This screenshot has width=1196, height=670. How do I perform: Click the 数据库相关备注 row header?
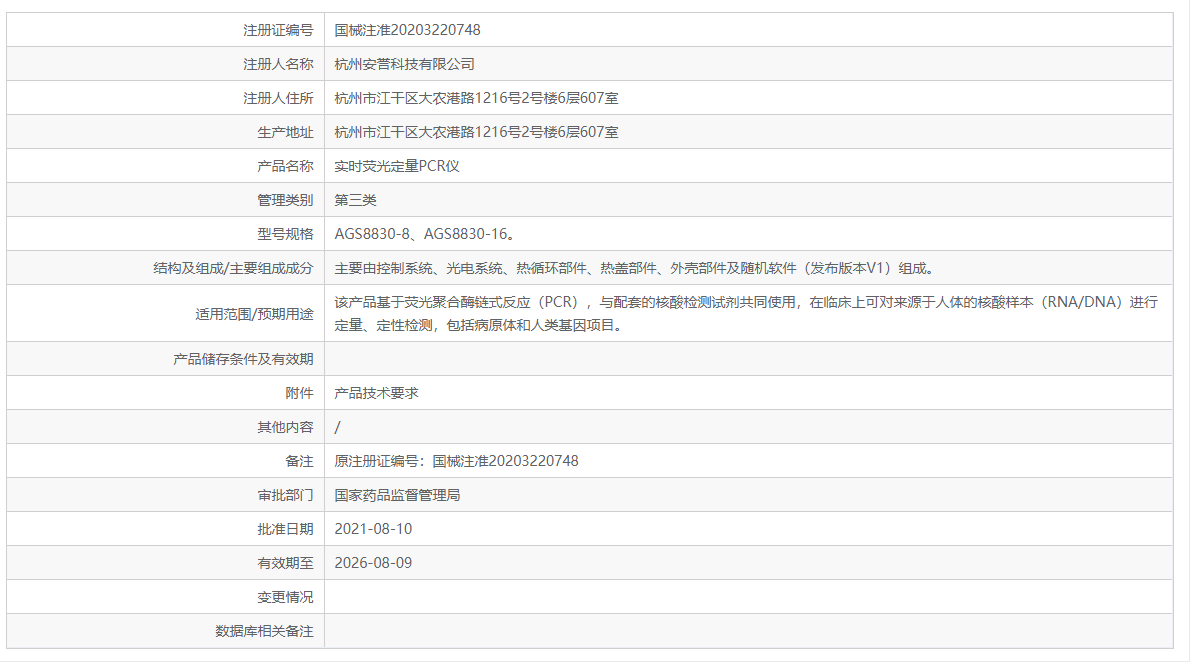[x=263, y=631]
